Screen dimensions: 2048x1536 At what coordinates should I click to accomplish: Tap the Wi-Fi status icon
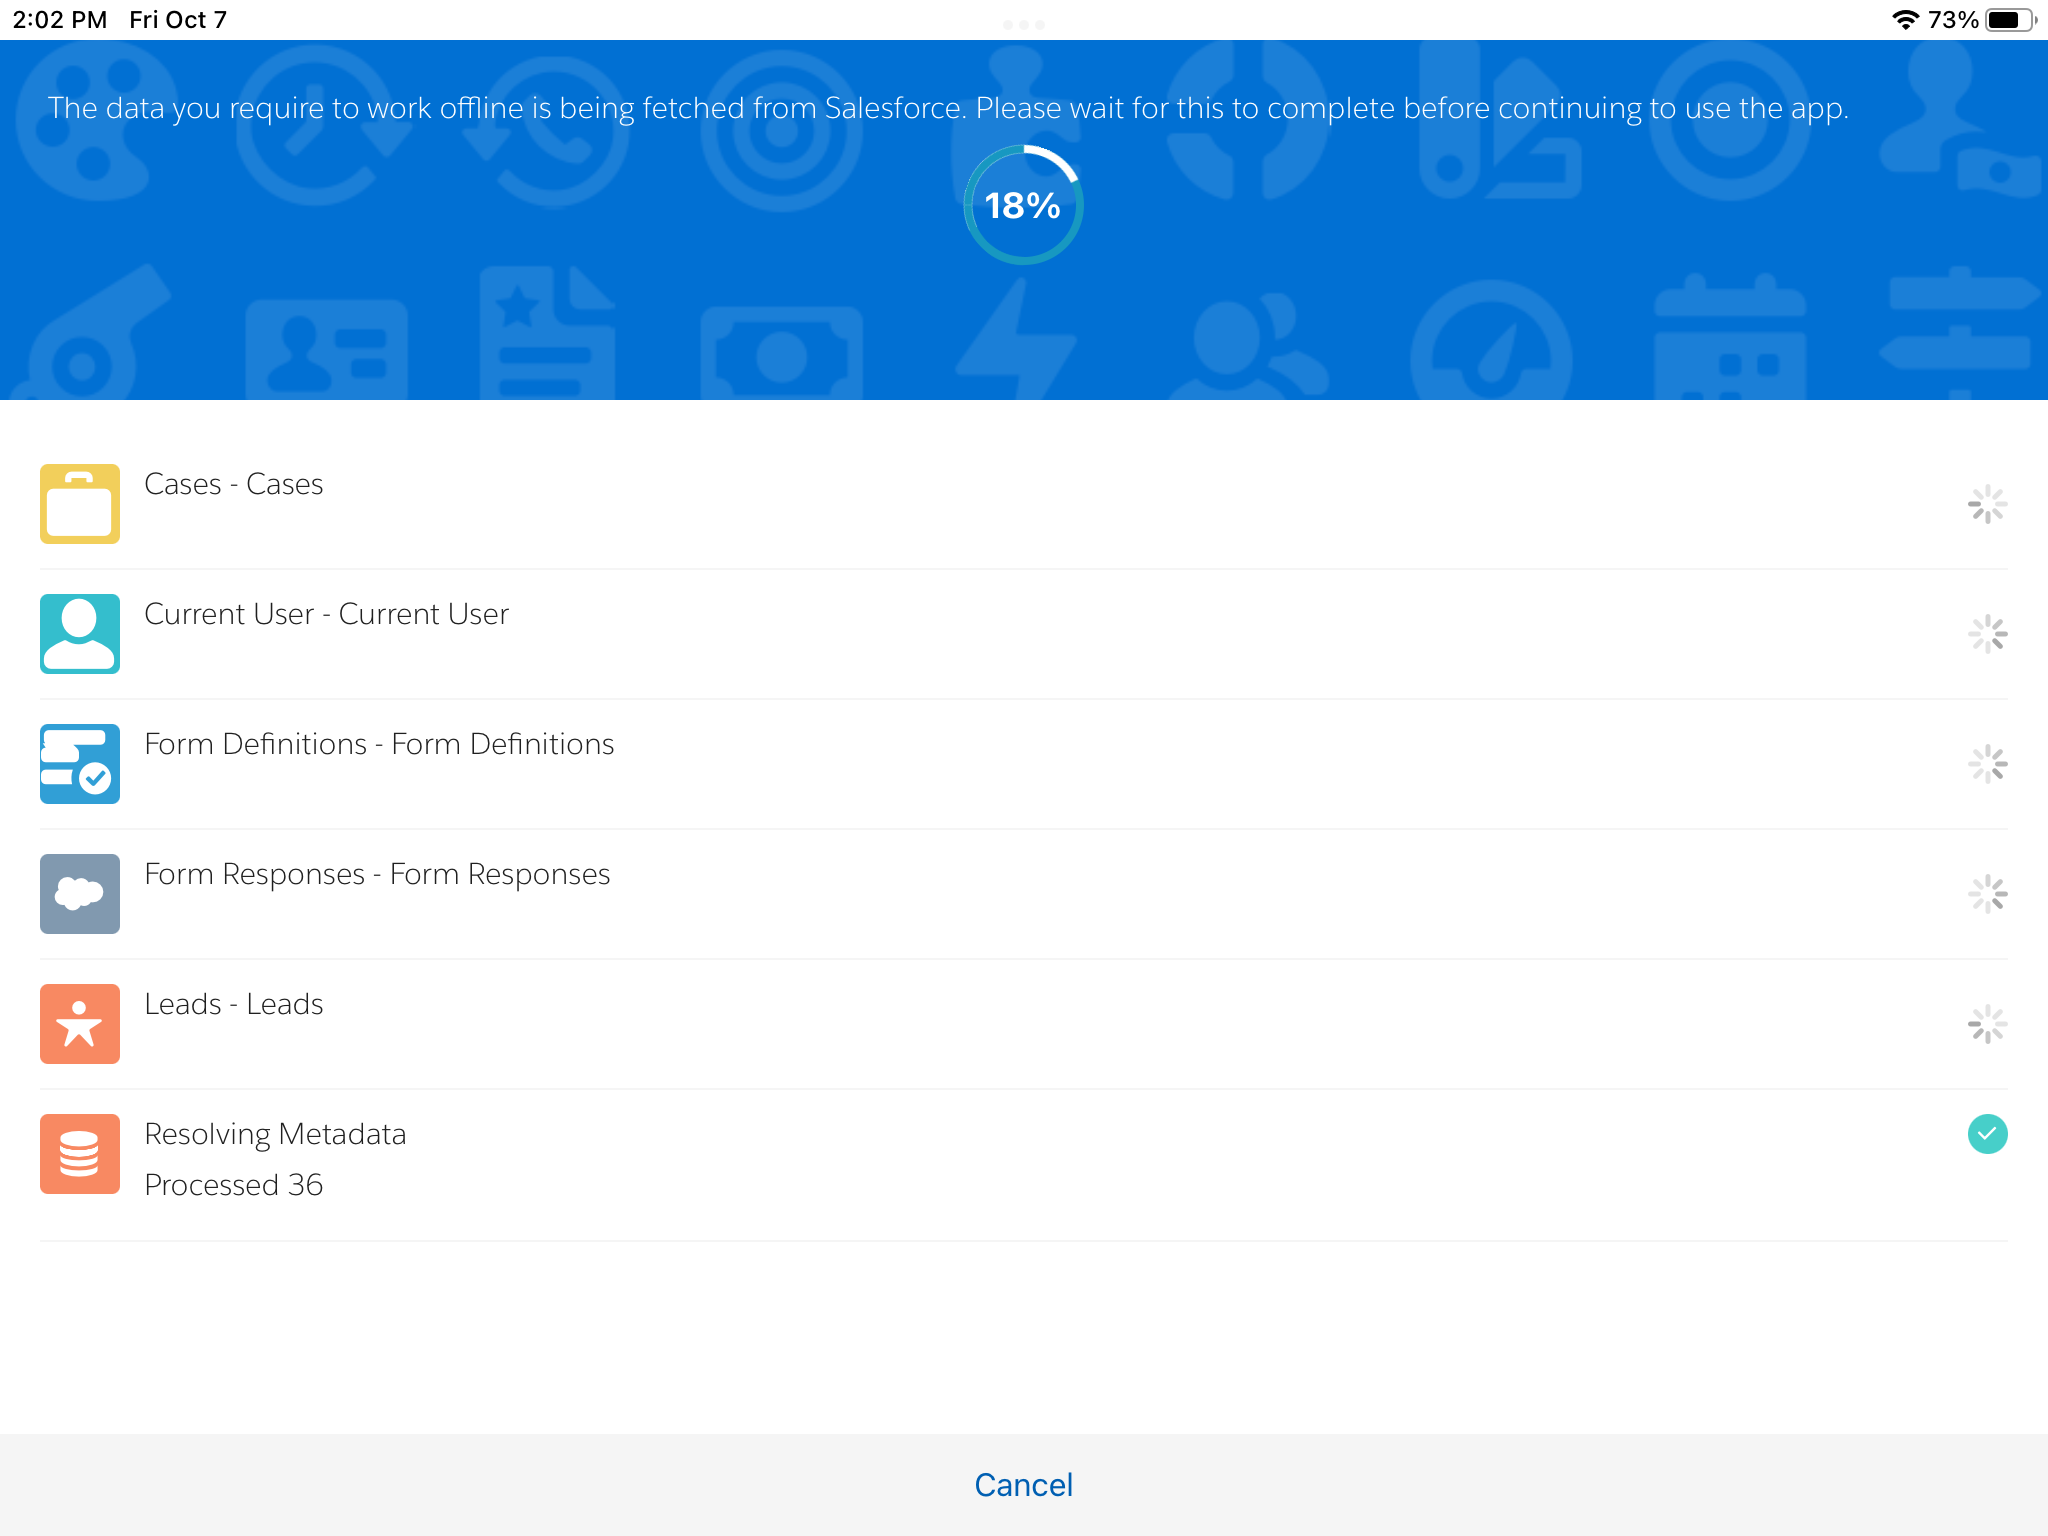[1905, 20]
